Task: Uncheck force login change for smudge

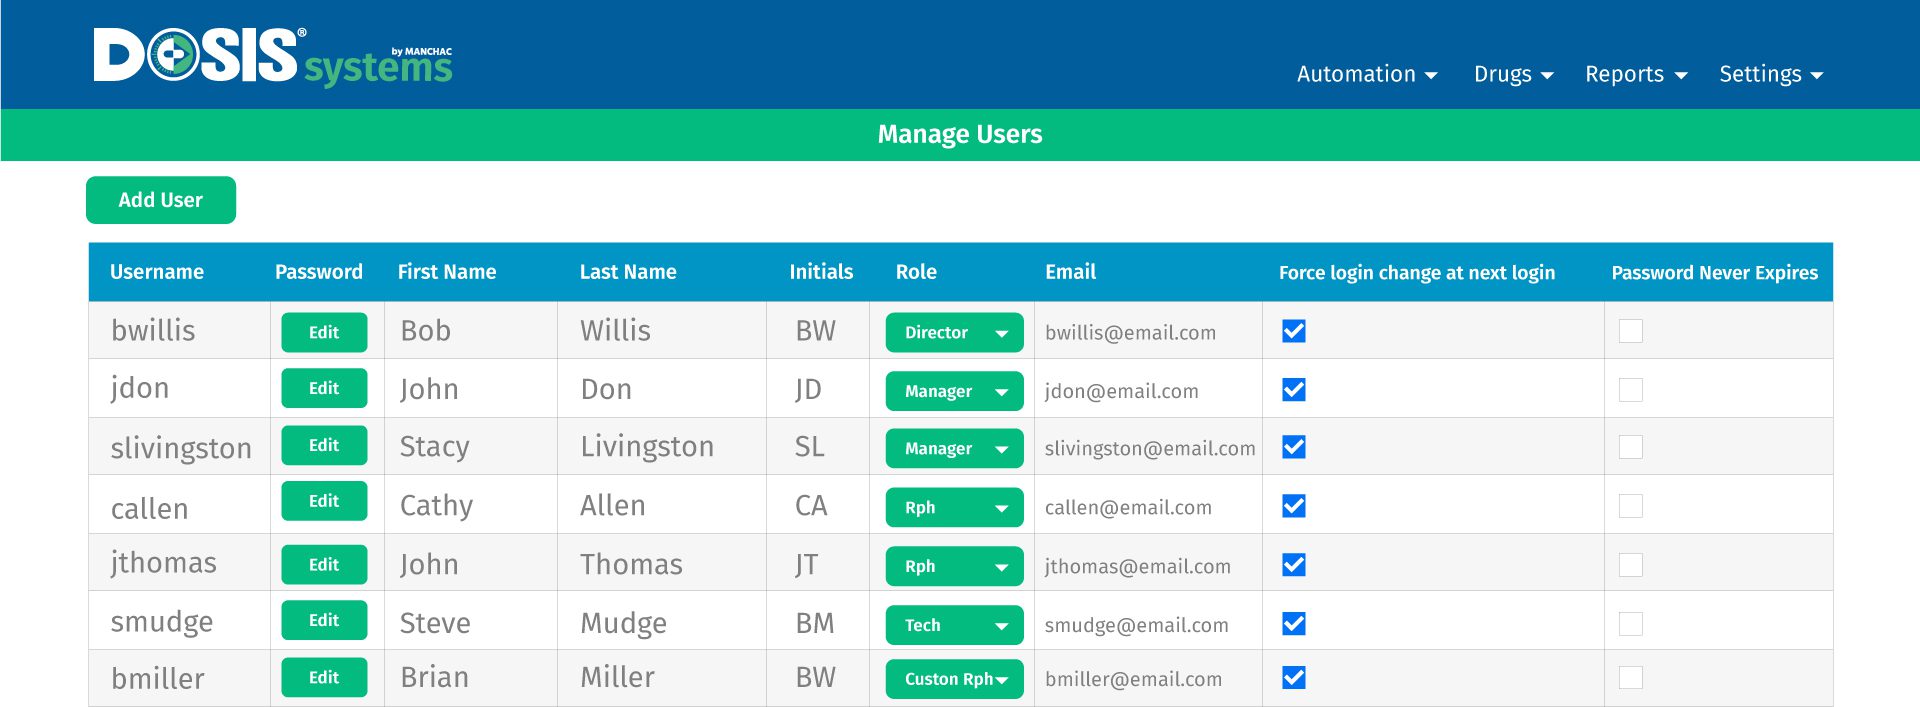Action: 1294,624
